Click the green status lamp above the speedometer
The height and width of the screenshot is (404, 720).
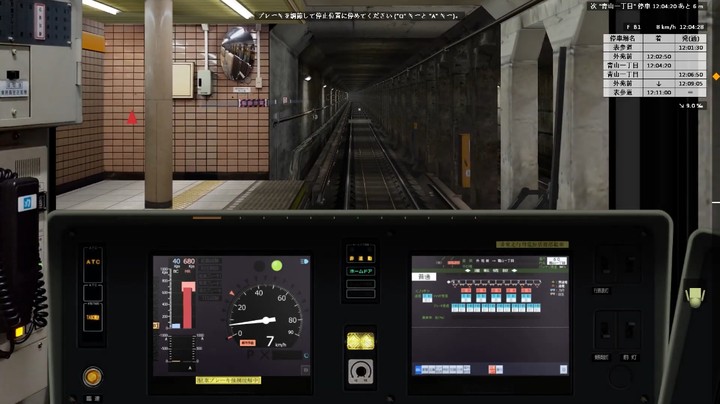pos(276,265)
